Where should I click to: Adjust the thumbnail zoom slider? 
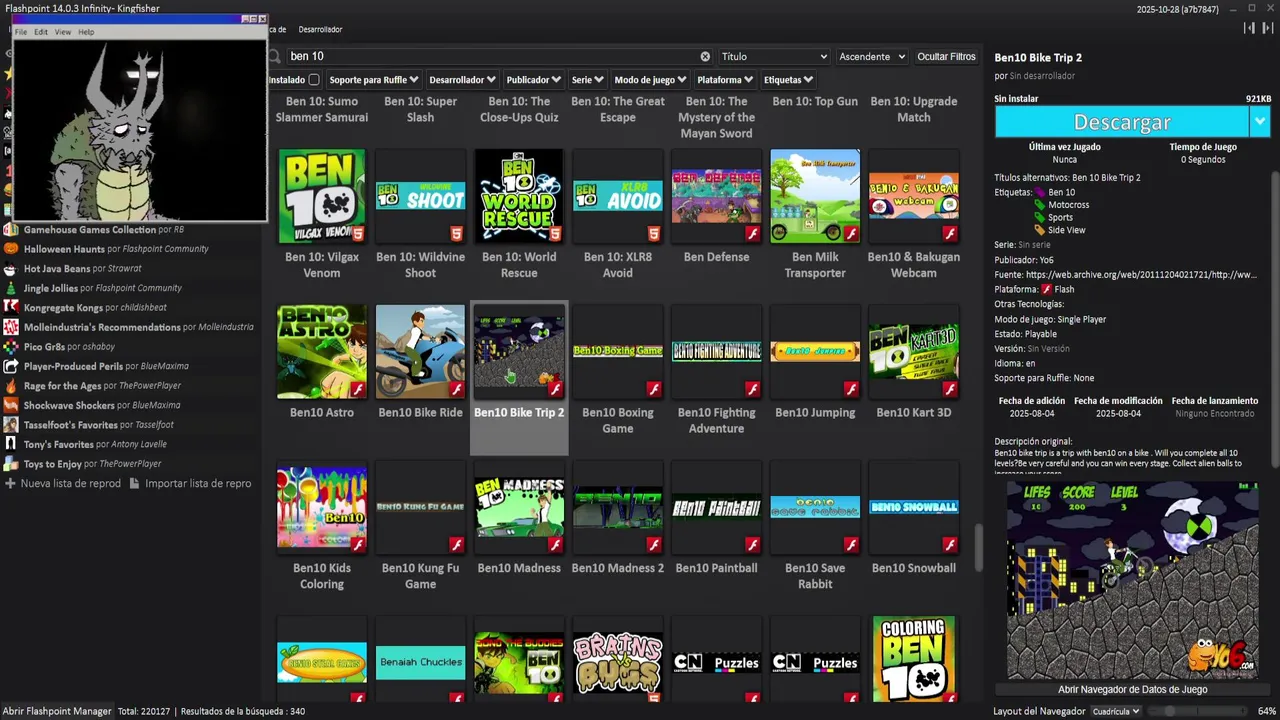[x=1196, y=711]
